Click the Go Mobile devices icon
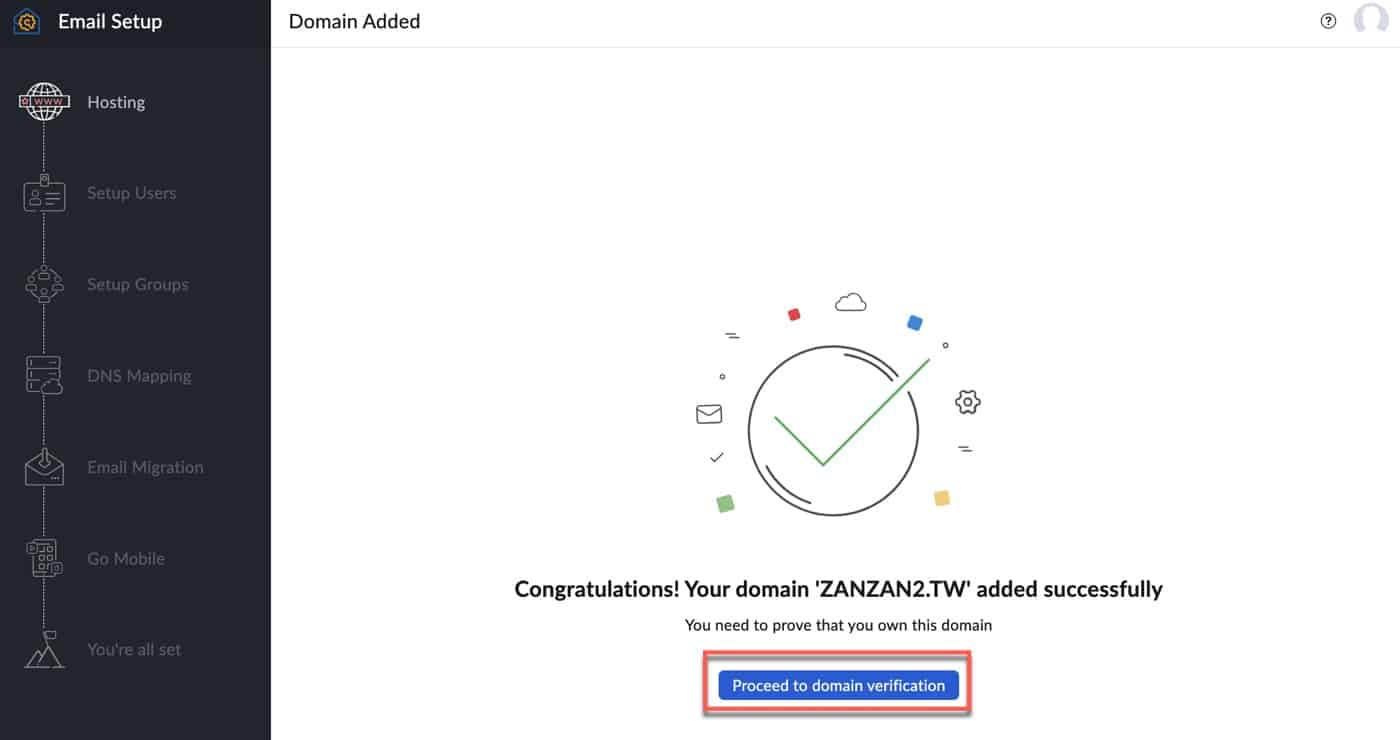Screen dimensions: 1400x740 coord(44,558)
